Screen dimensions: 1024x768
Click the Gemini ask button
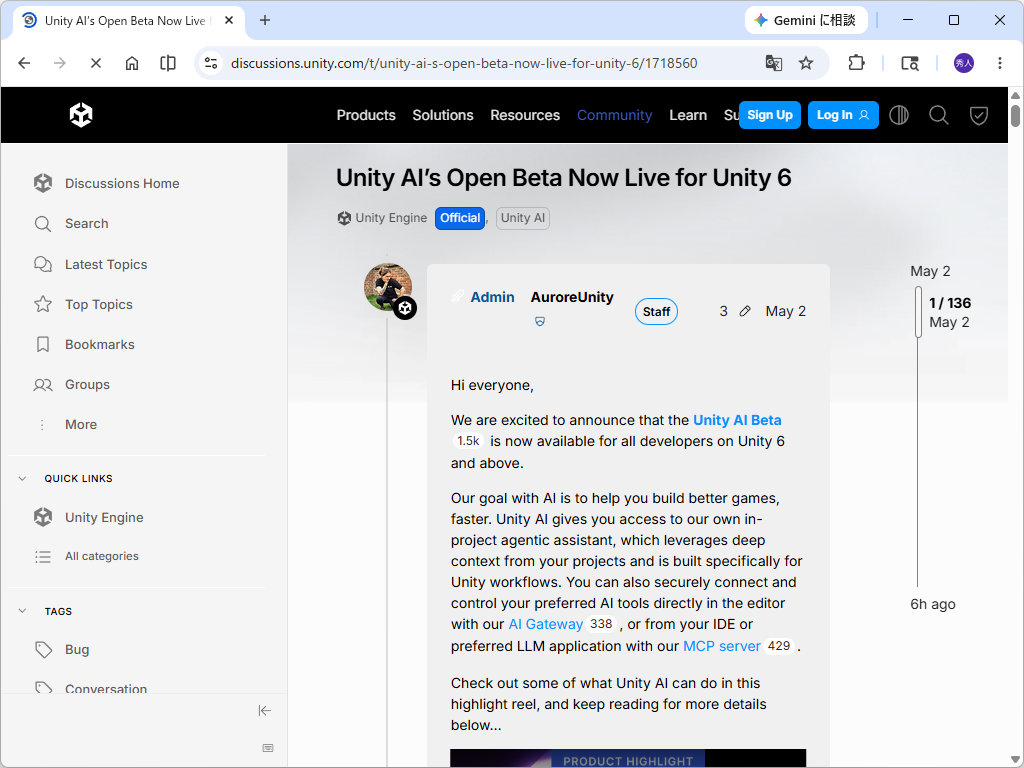click(805, 20)
